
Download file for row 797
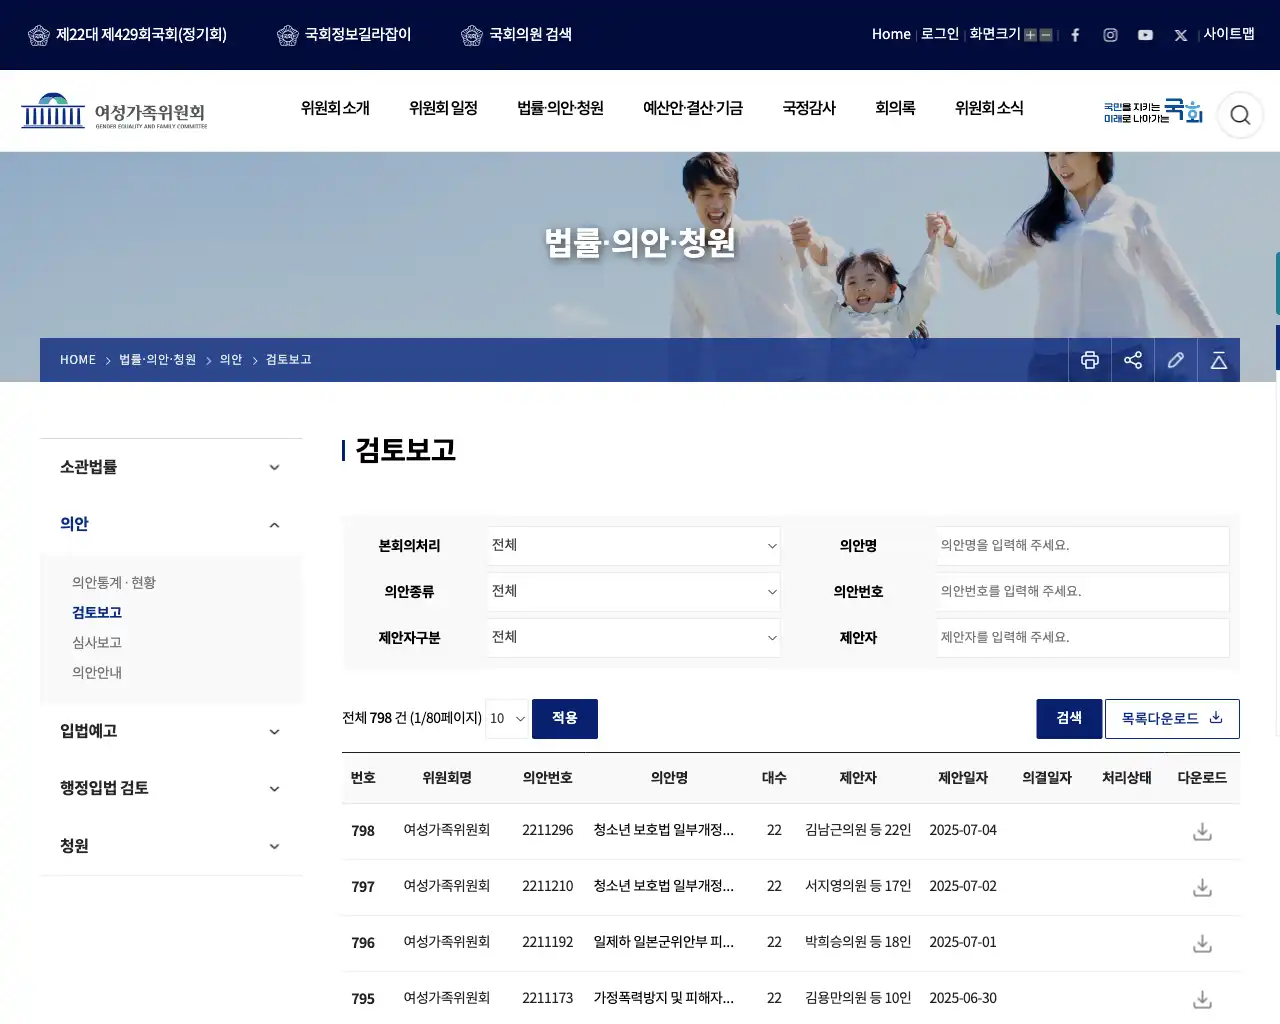click(x=1202, y=888)
